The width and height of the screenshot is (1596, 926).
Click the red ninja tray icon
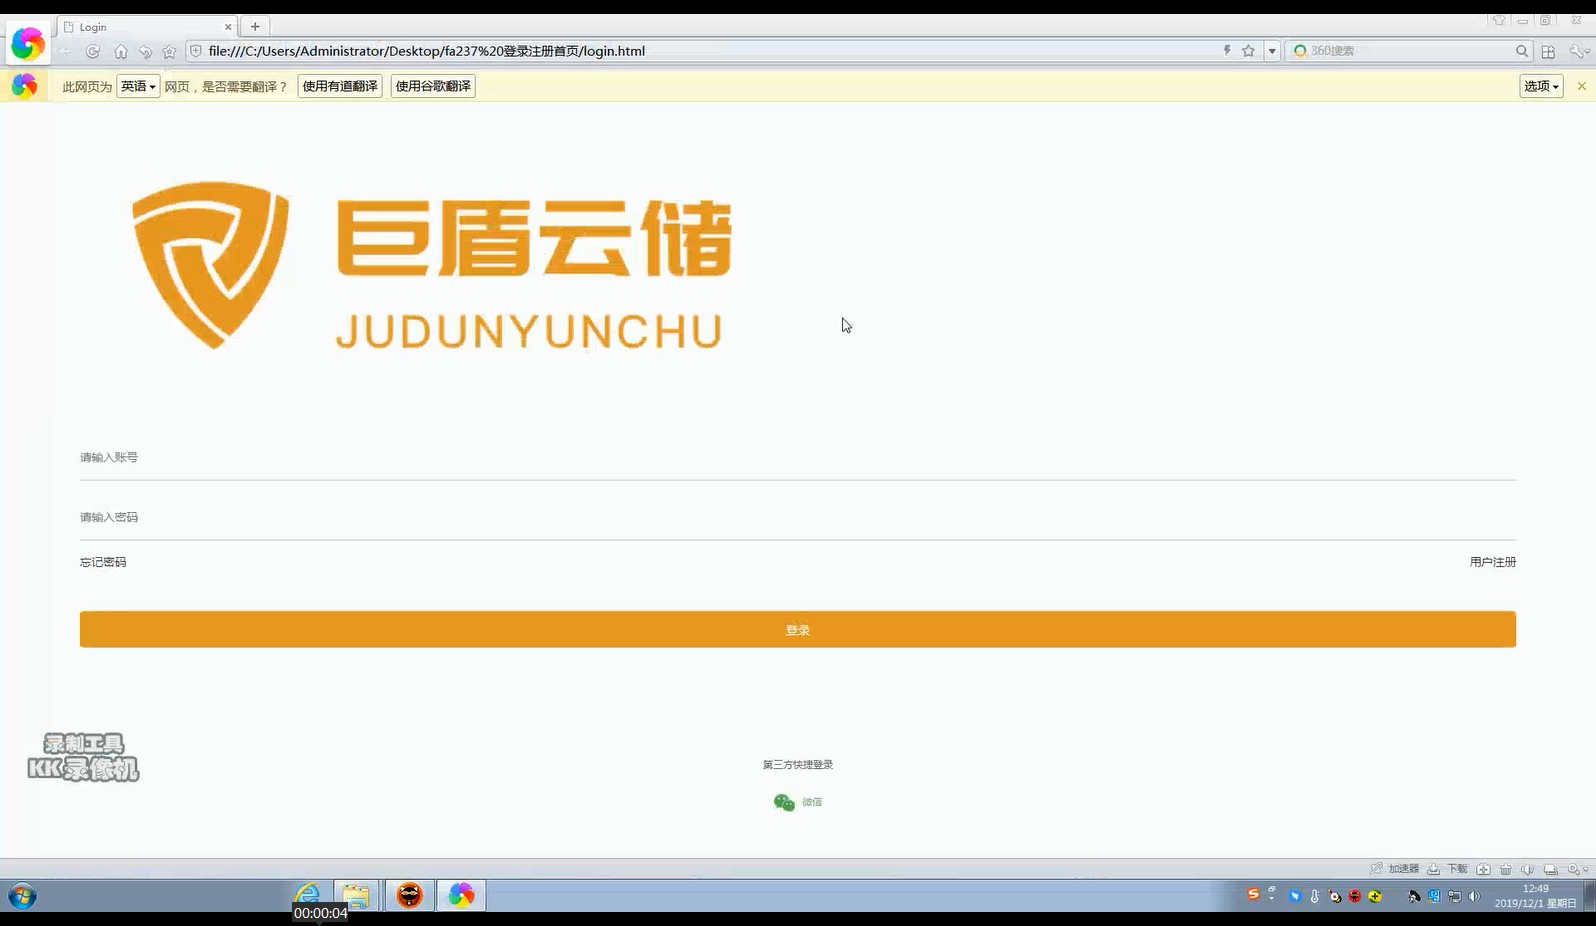click(1355, 896)
